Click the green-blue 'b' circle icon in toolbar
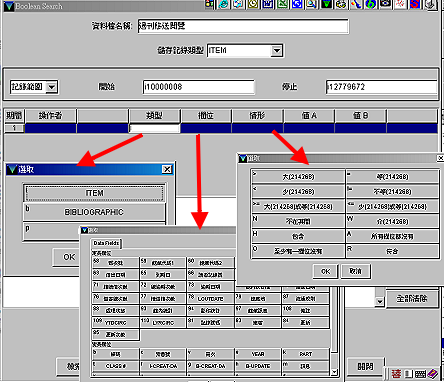Screen dimensions: 444x382 pos(371,4)
